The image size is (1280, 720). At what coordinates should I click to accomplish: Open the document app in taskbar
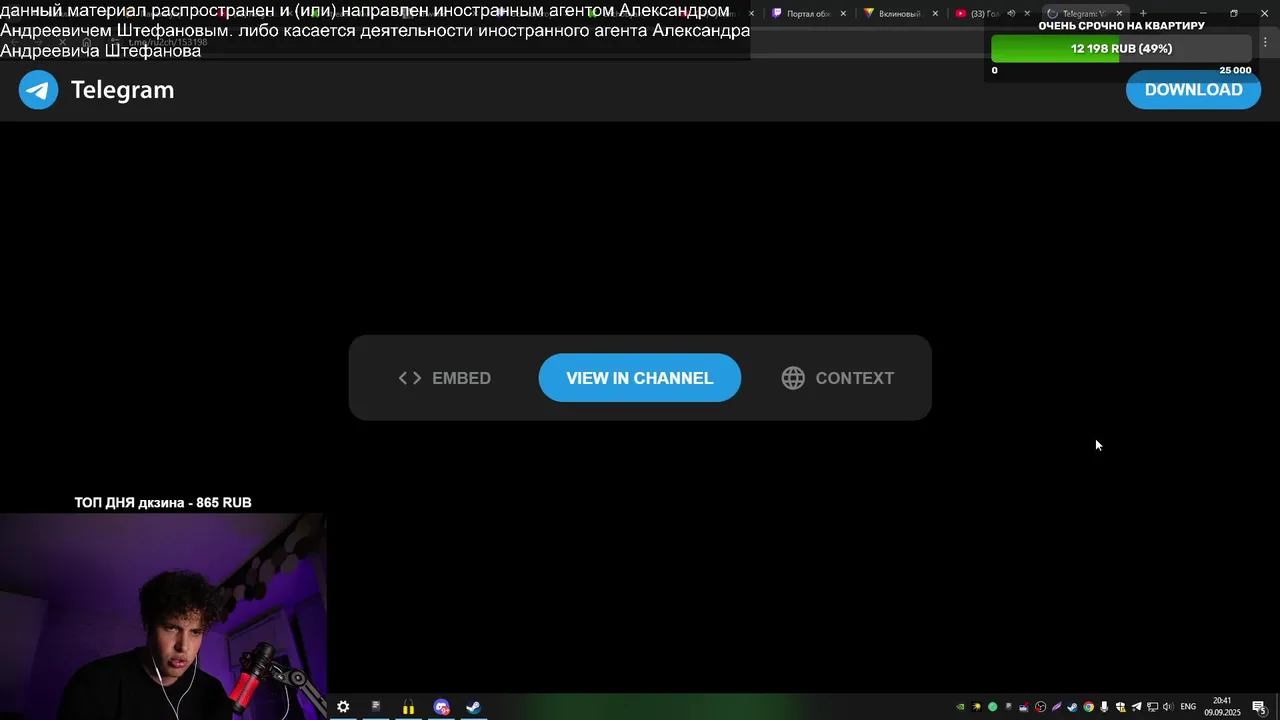coord(376,707)
